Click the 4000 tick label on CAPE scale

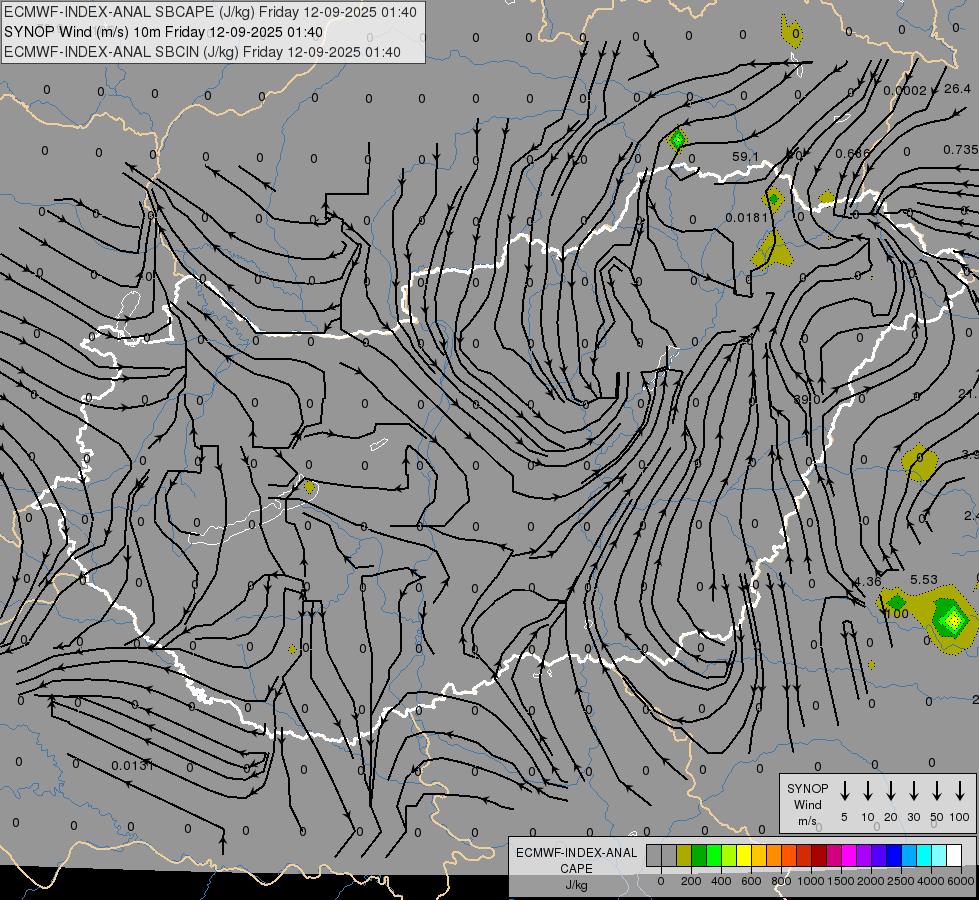pos(931,881)
